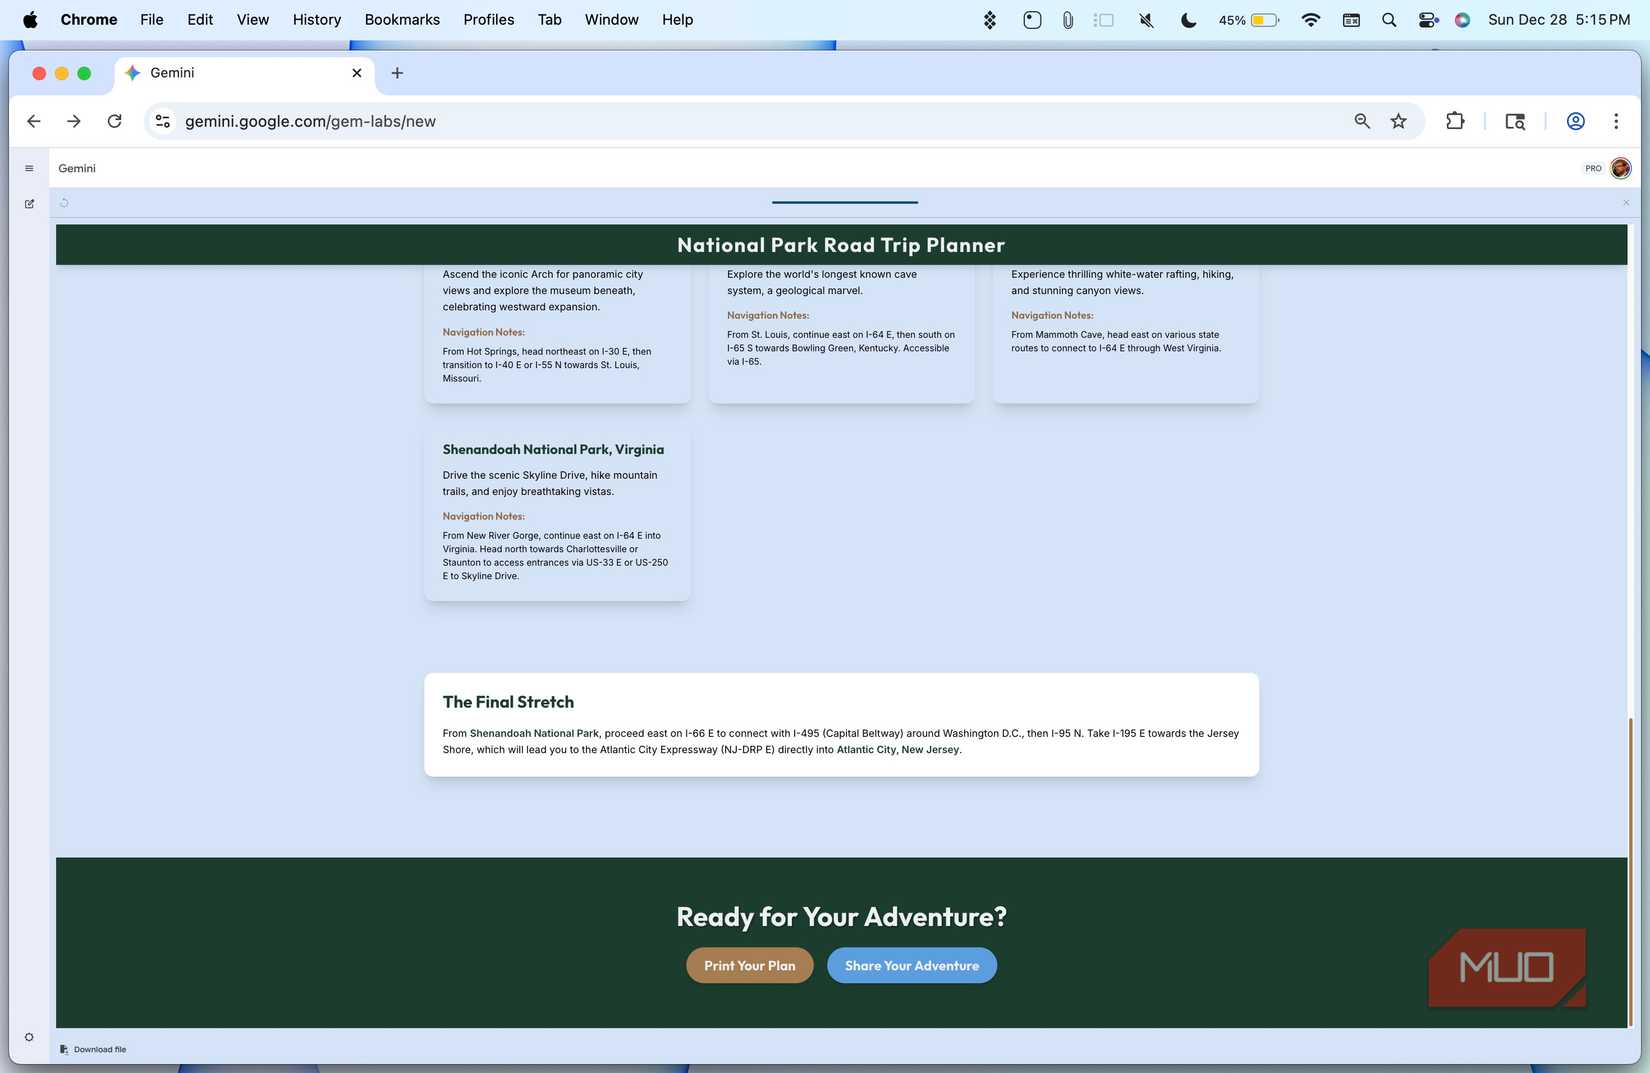The width and height of the screenshot is (1650, 1073).
Task: Click Print Your Plan button
Action: click(750, 965)
